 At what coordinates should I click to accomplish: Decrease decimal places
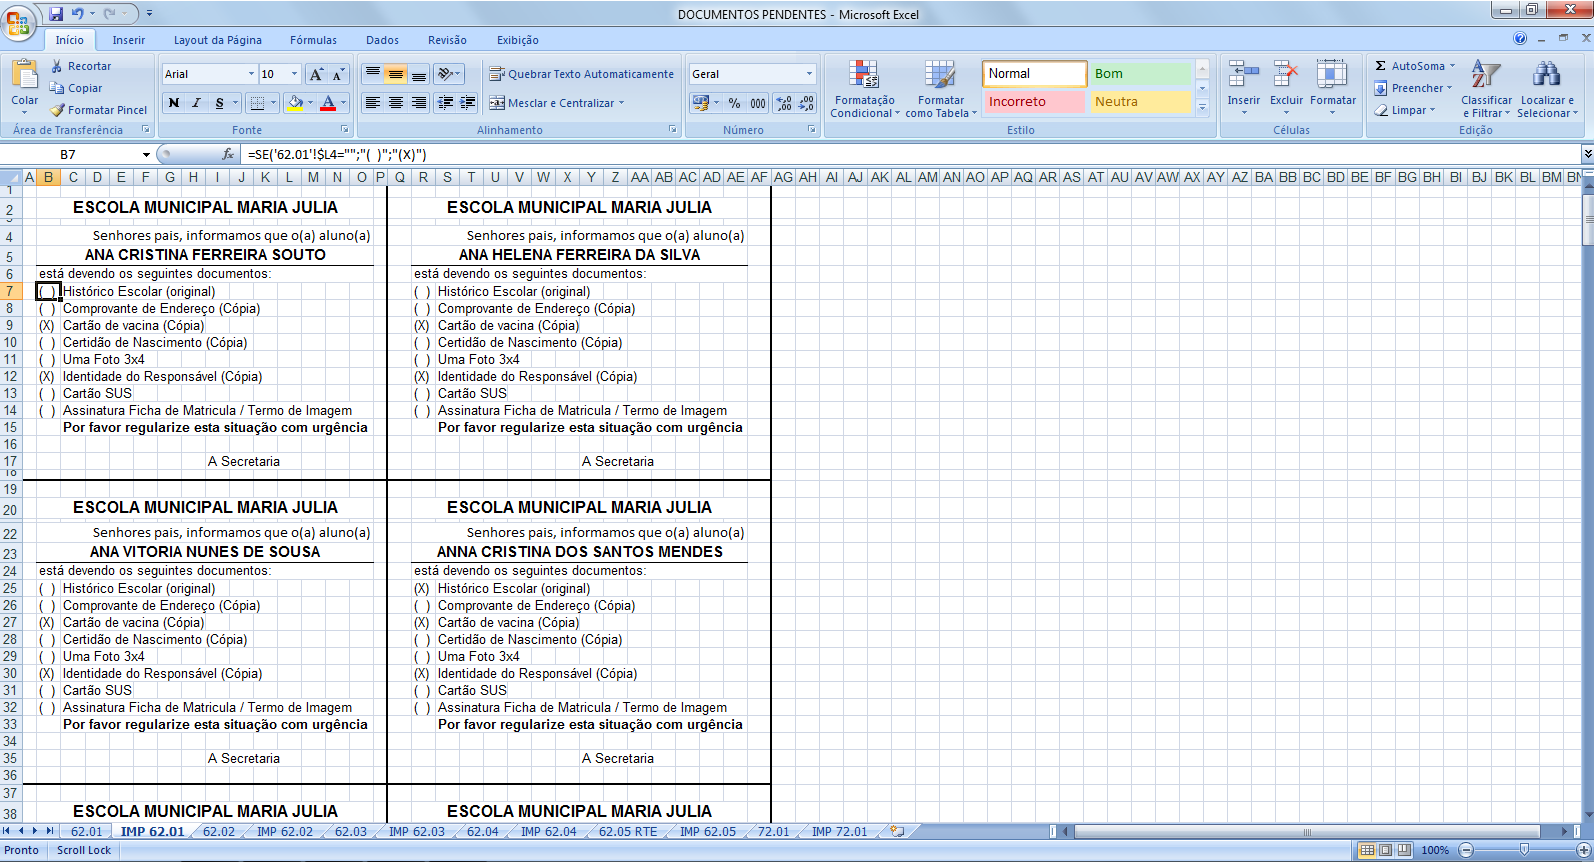tap(806, 103)
